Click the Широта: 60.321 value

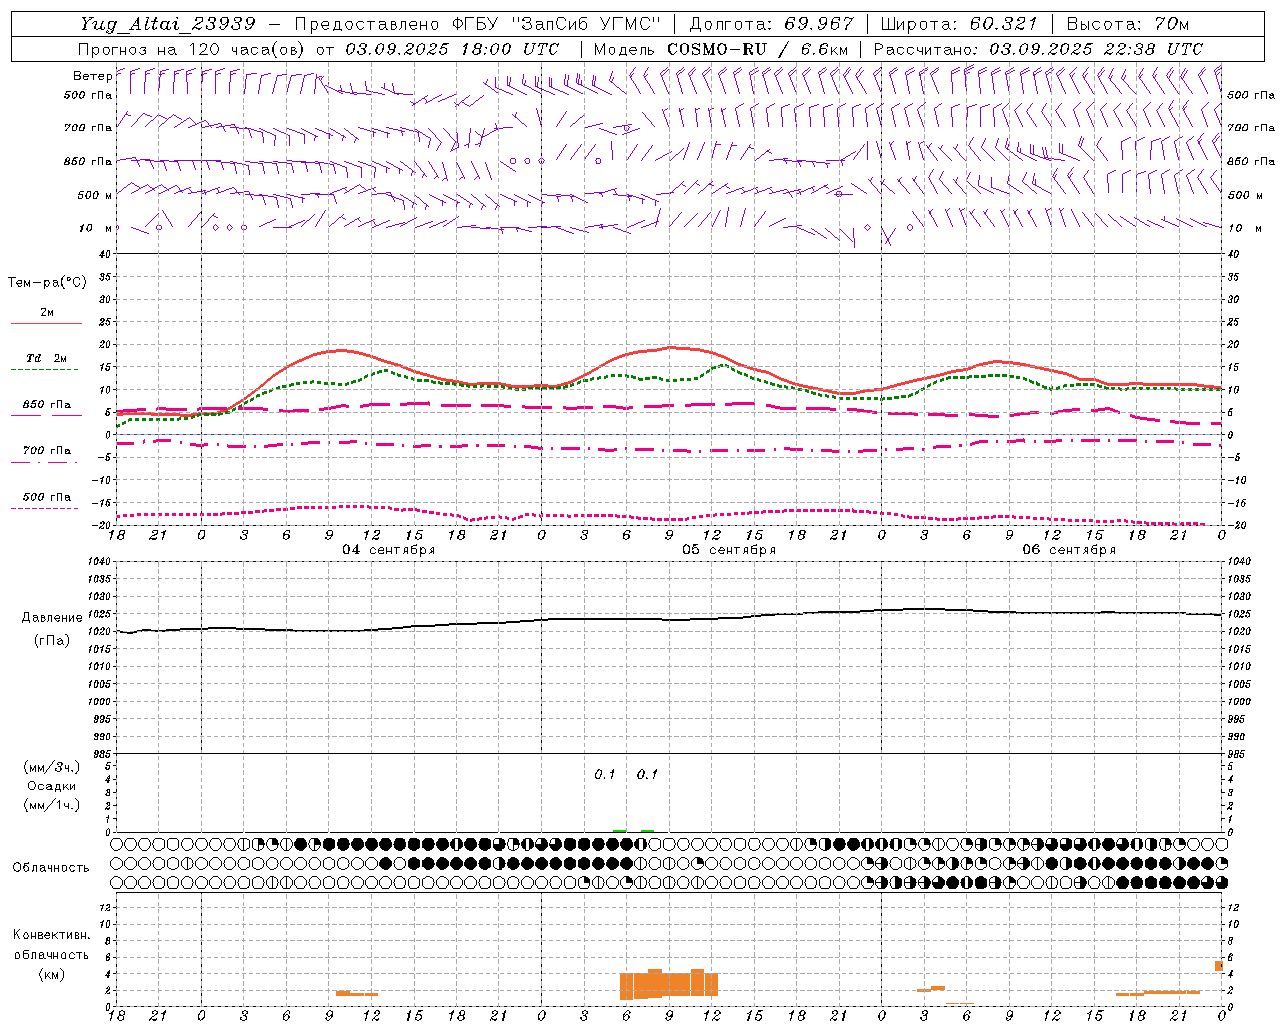pyautogui.click(x=959, y=24)
